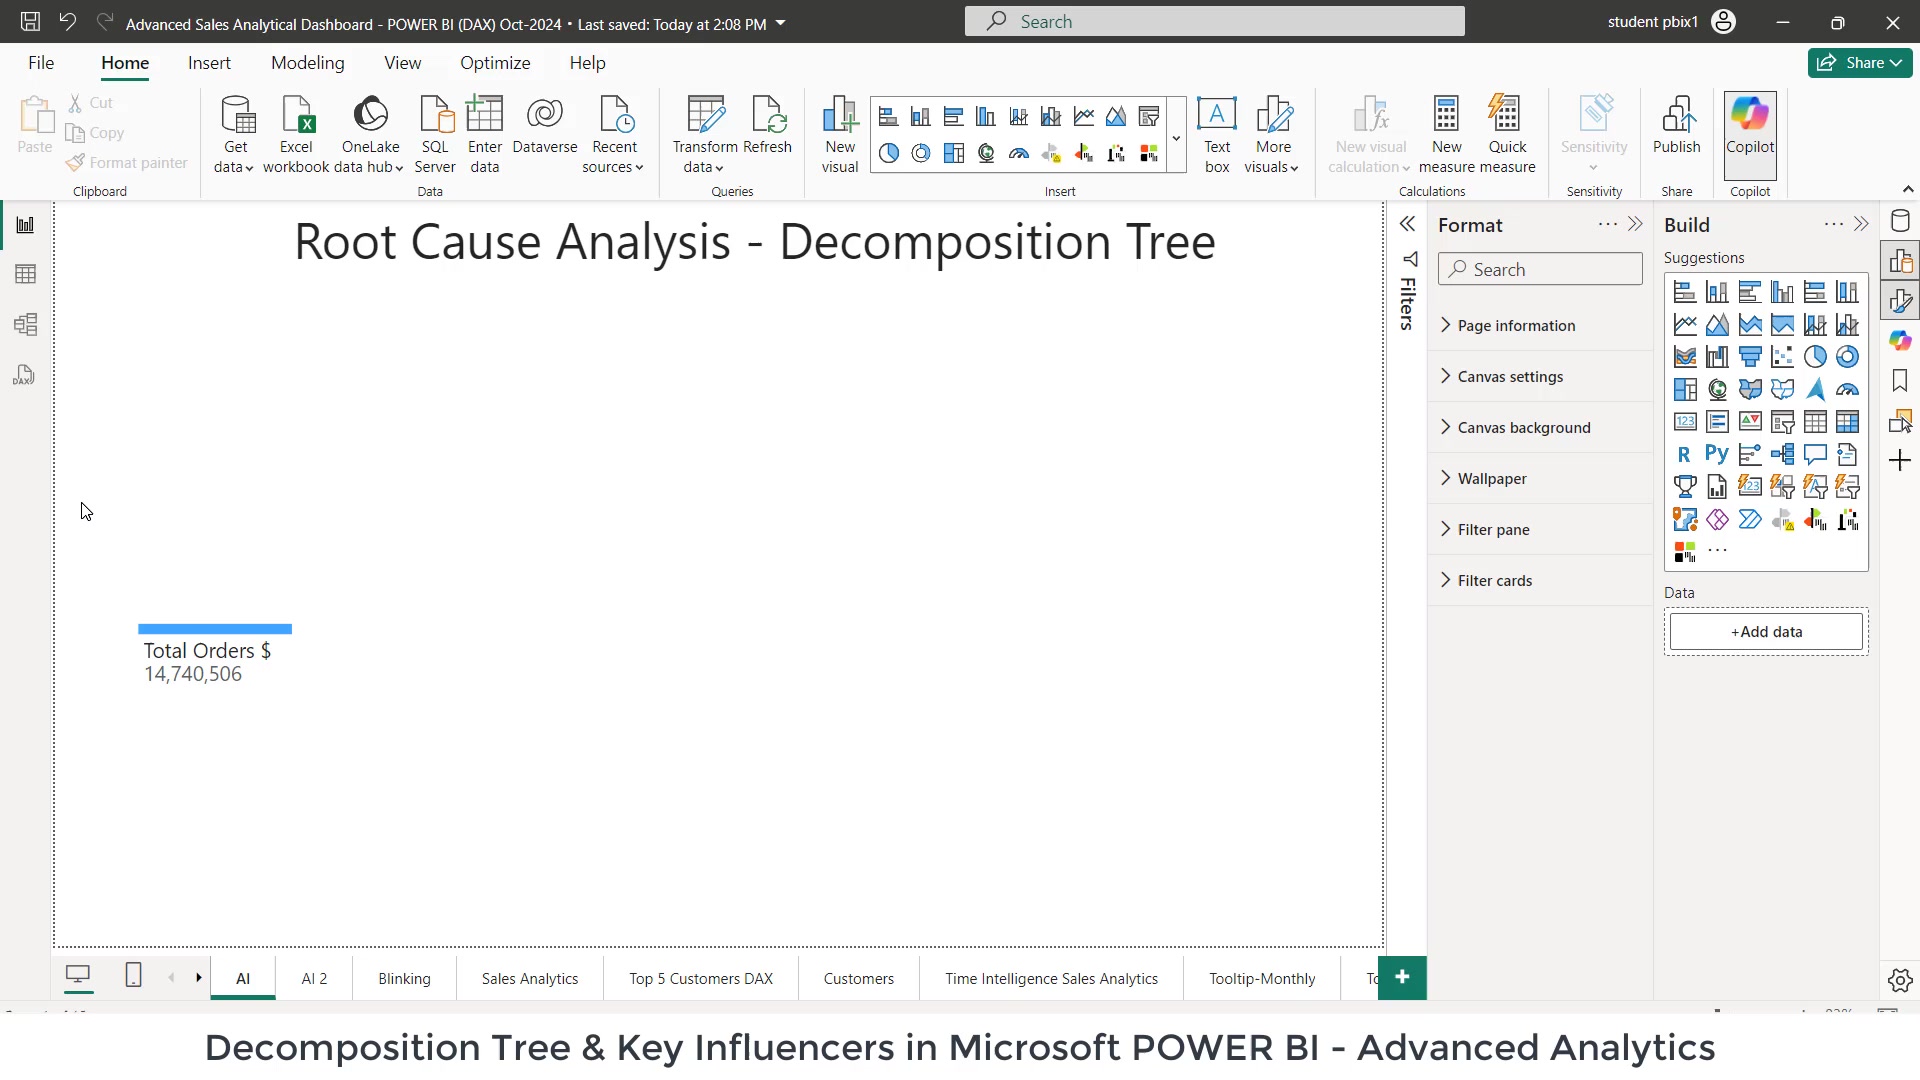Open the View ribbon tab
The height and width of the screenshot is (1080, 1920).
click(402, 63)
